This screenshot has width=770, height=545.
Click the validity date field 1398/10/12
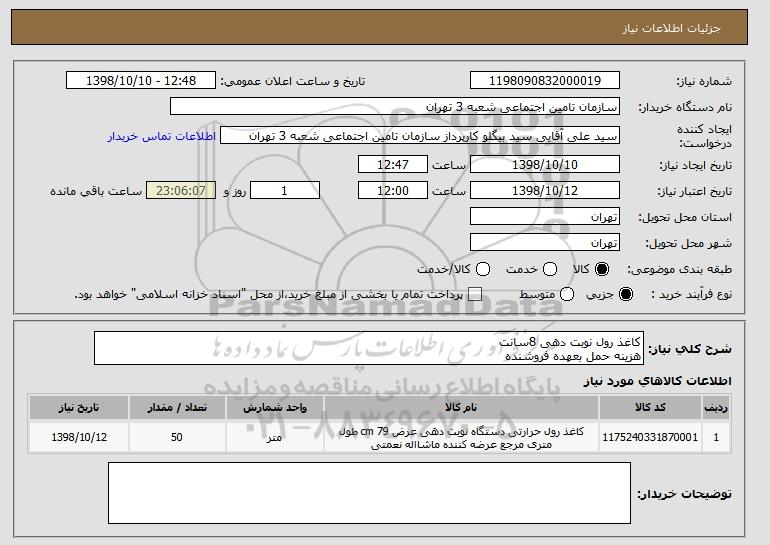(x=545, y=191)
